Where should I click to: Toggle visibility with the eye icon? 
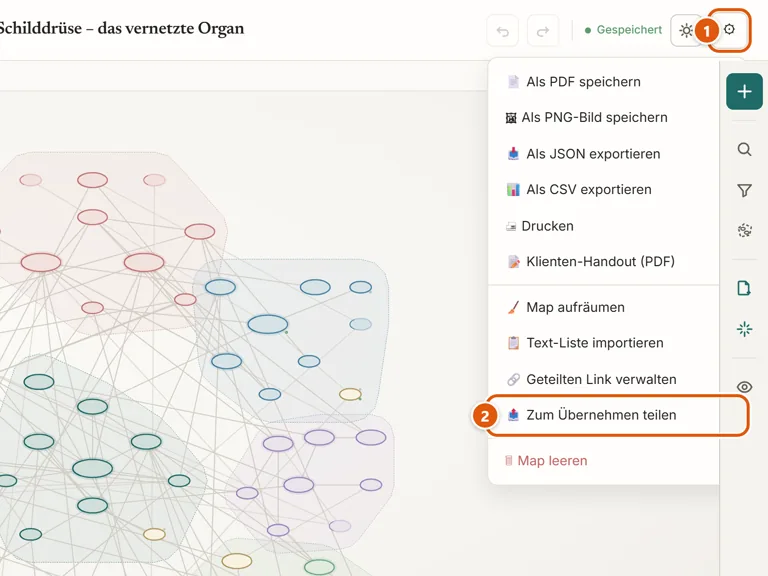744,387
